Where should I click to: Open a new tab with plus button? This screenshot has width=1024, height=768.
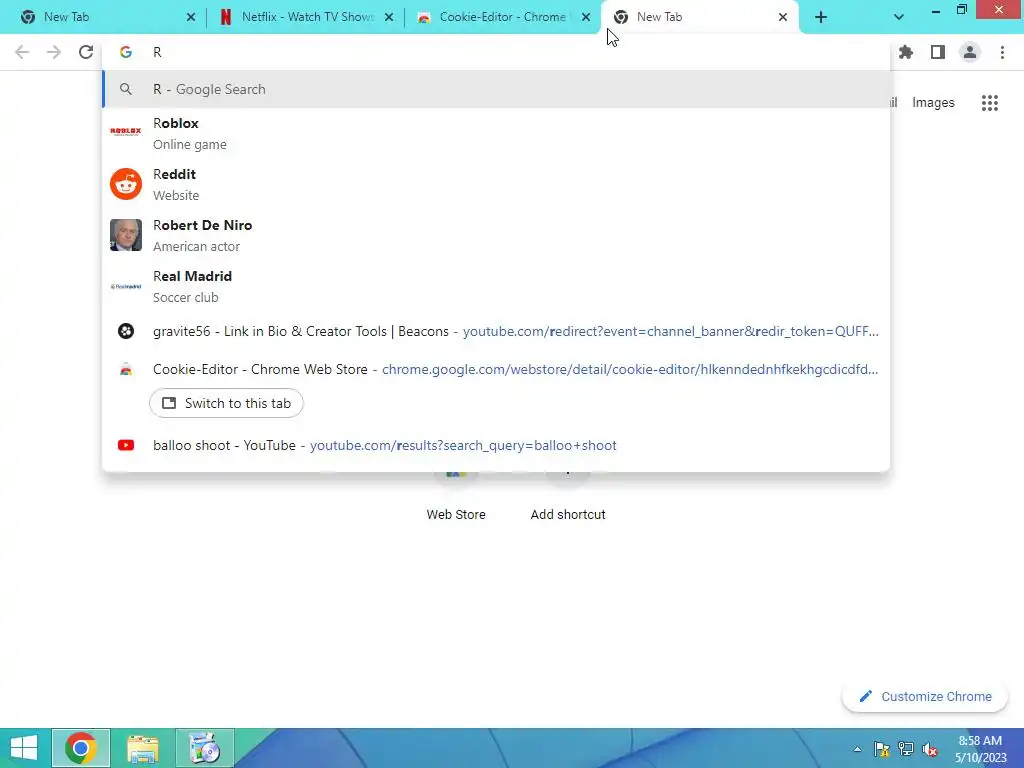pyautogui.click(x=821, y=18)
